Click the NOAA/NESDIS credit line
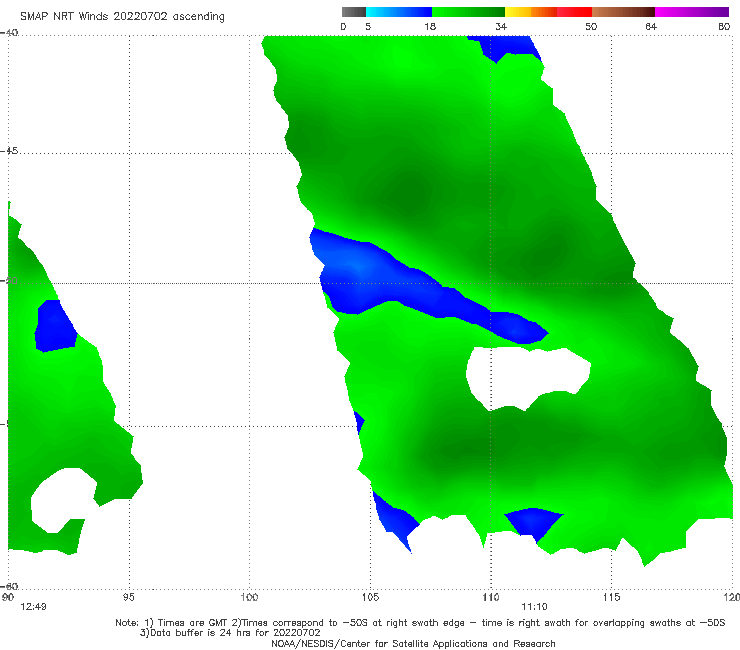740x650 pixels. tap(413, 643)
